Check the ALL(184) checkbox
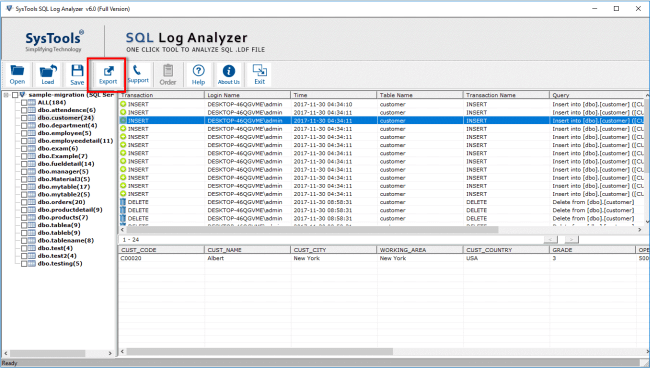Viewport: 650px width, 368px height. click(x=24, y=103)
